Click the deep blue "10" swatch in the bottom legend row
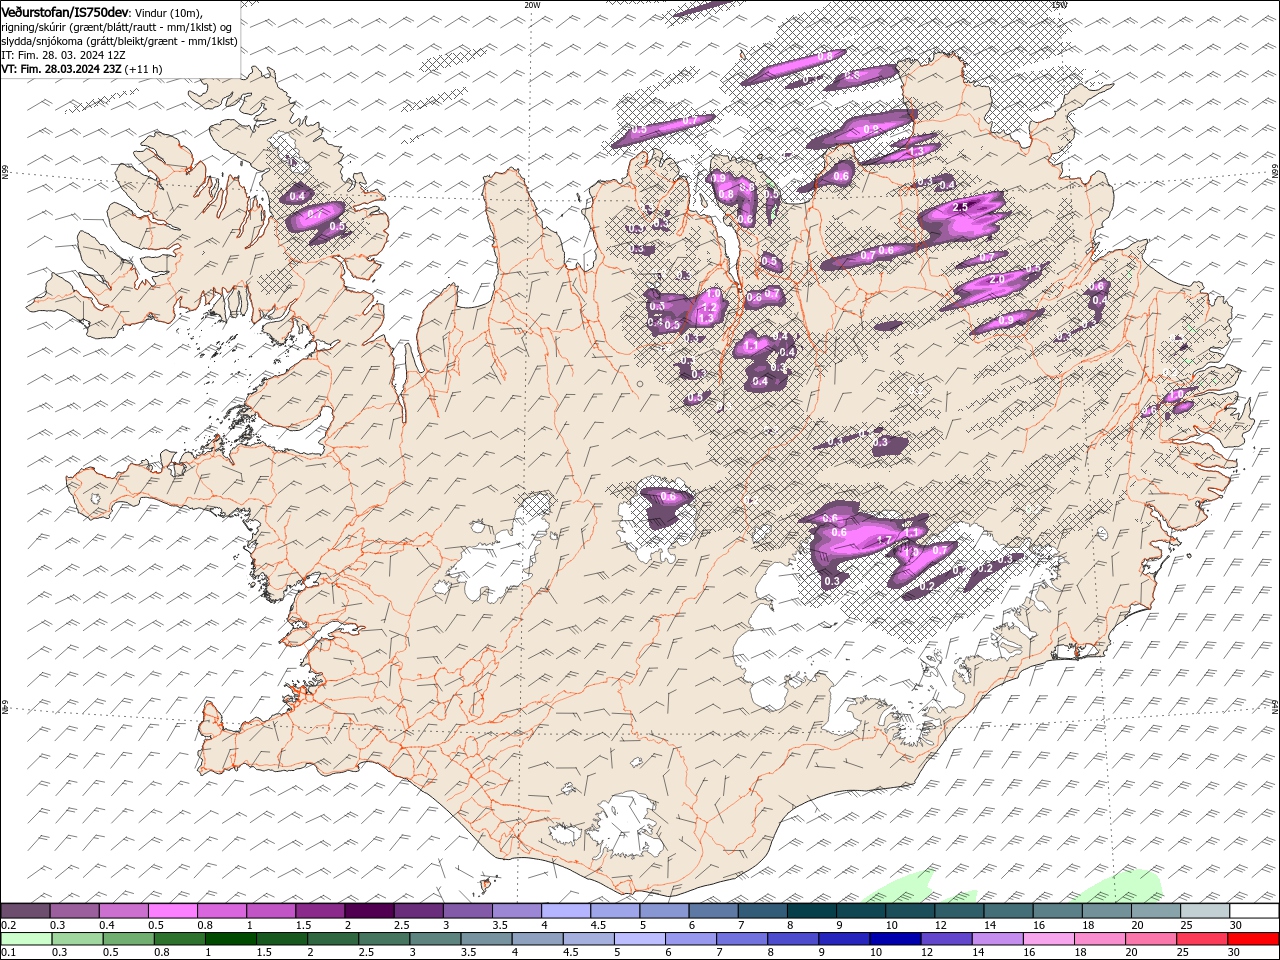Viewport: 1280px width, 960px height. pos(894,939)
